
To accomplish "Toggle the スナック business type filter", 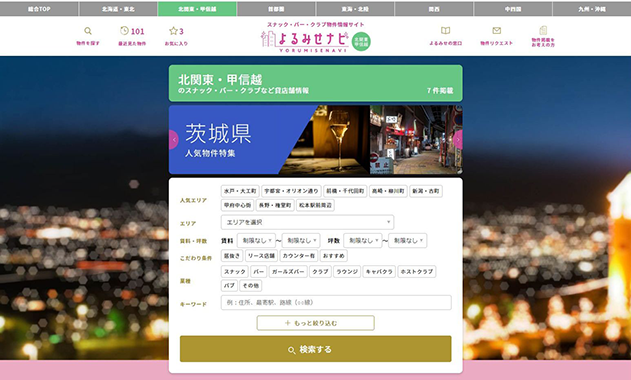I will click(235, 272).
